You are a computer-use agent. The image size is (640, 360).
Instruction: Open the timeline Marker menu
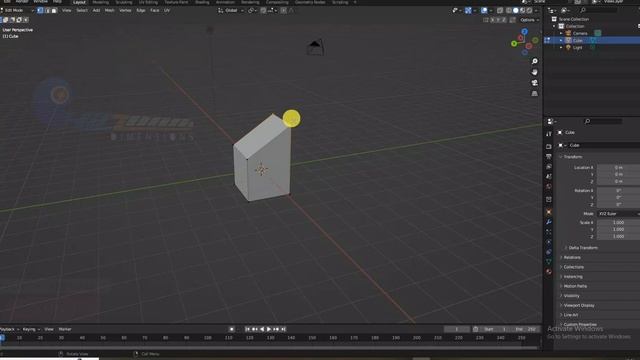click(x=65, y=329)
